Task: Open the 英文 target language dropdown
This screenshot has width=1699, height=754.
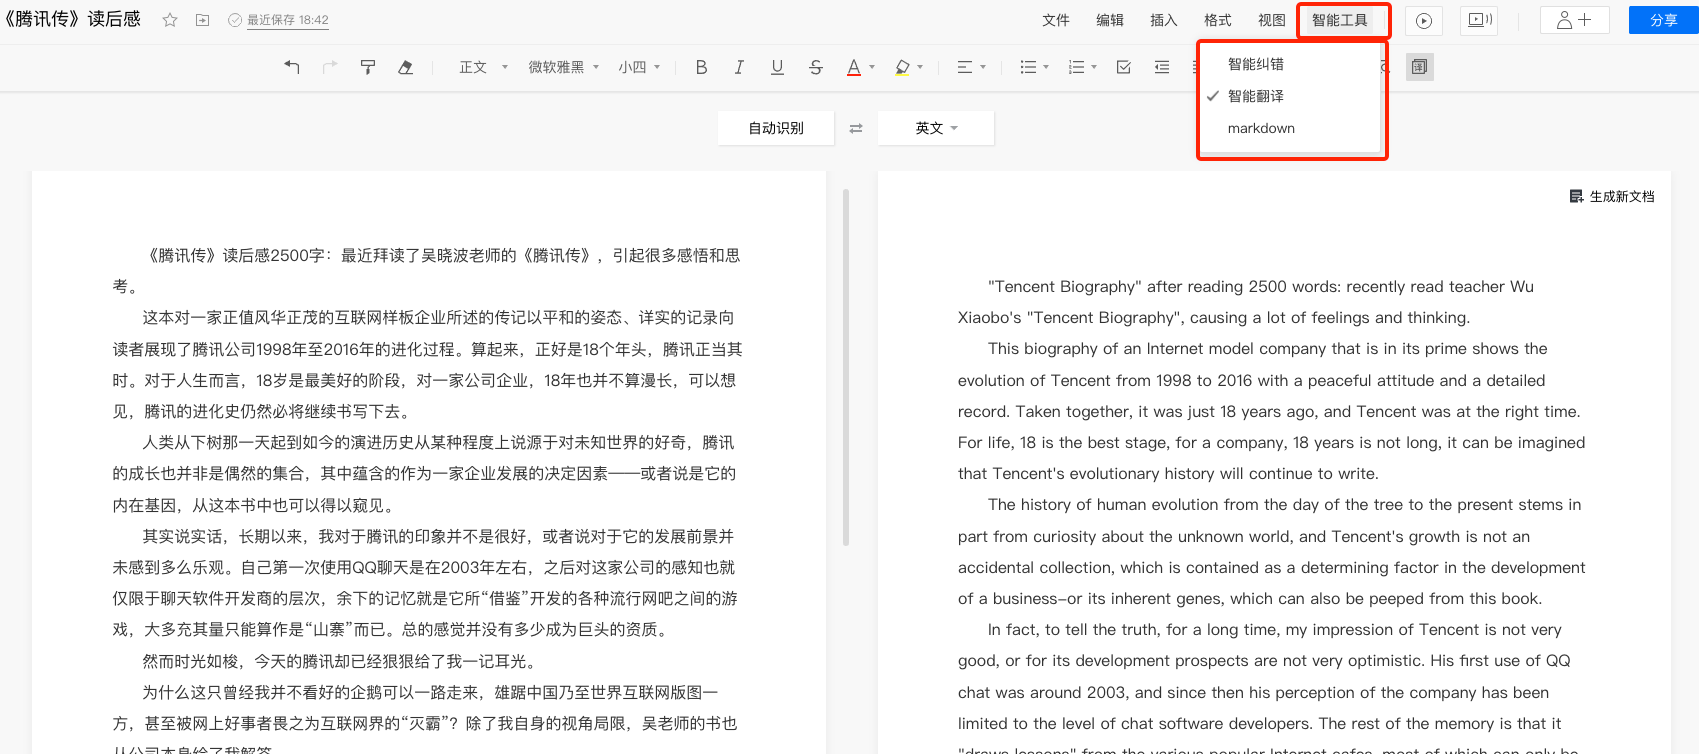Action: click(x=936, y=128)
